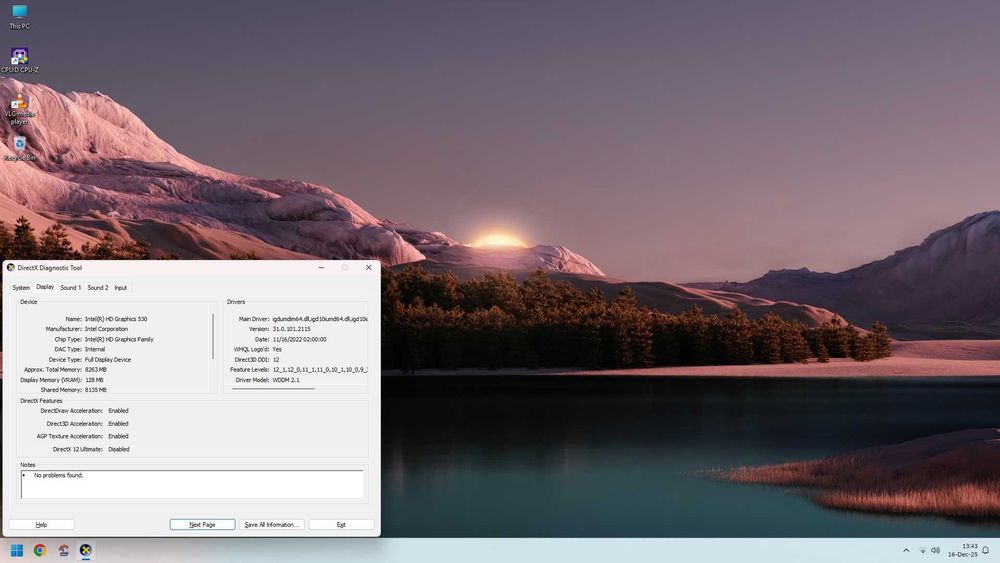1000x563 pixels.
Task: Click Save All Information button
Action: [x=271, y=525]
